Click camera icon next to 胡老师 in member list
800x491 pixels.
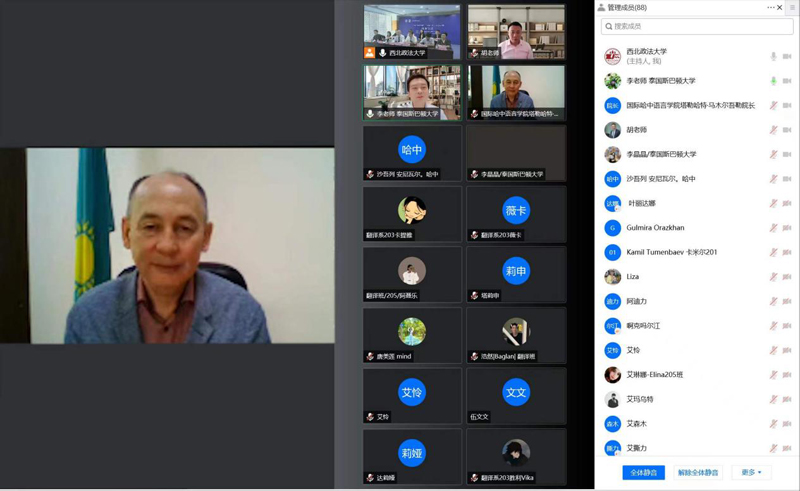click(787, 130)
